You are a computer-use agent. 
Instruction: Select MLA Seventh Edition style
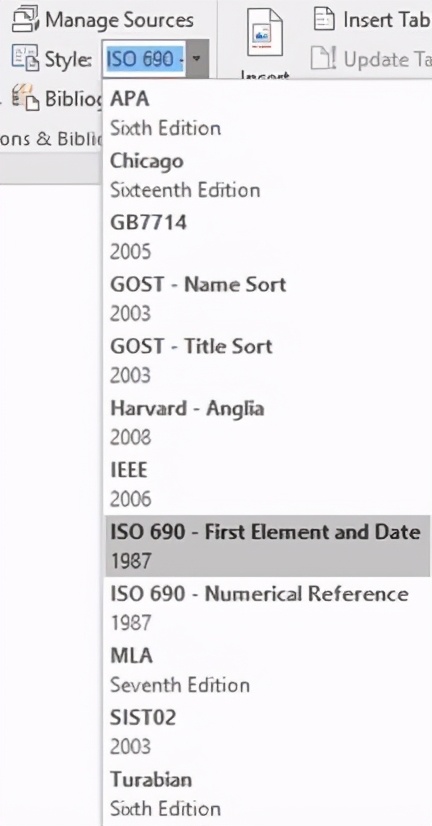click(x=268, y=670)
